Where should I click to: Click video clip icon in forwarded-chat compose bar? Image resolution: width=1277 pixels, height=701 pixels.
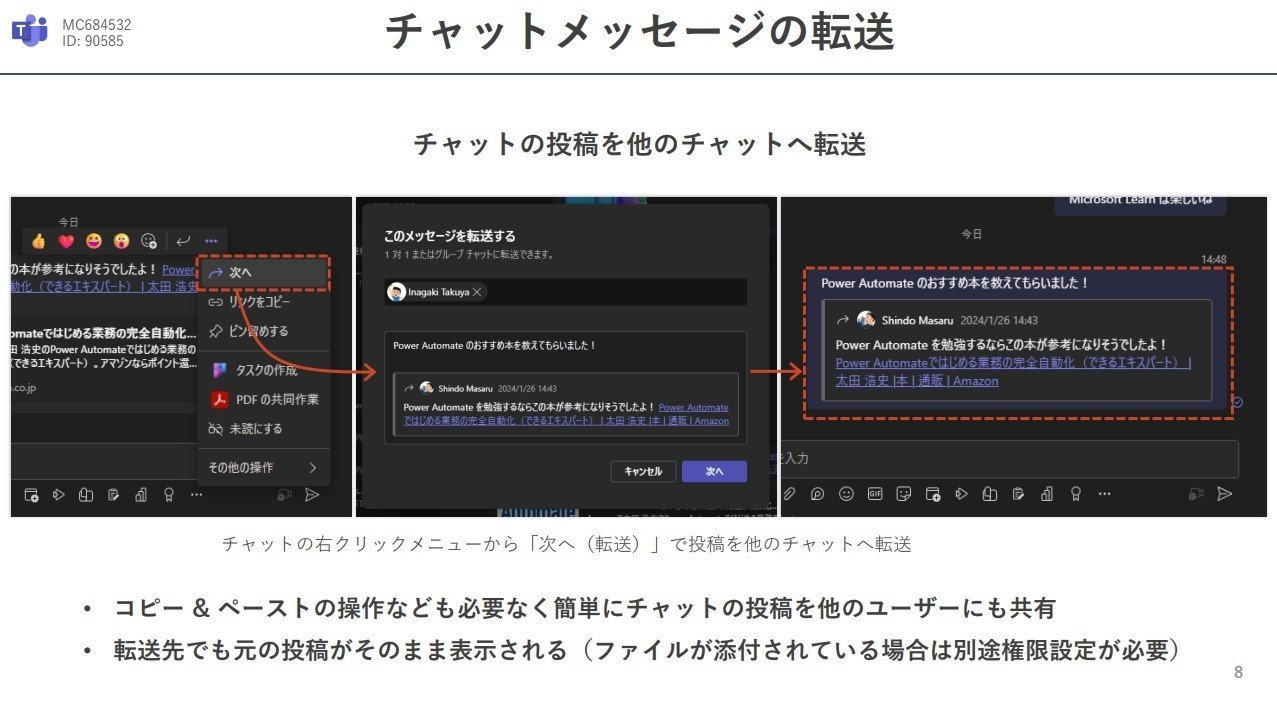coord(1196,494)
